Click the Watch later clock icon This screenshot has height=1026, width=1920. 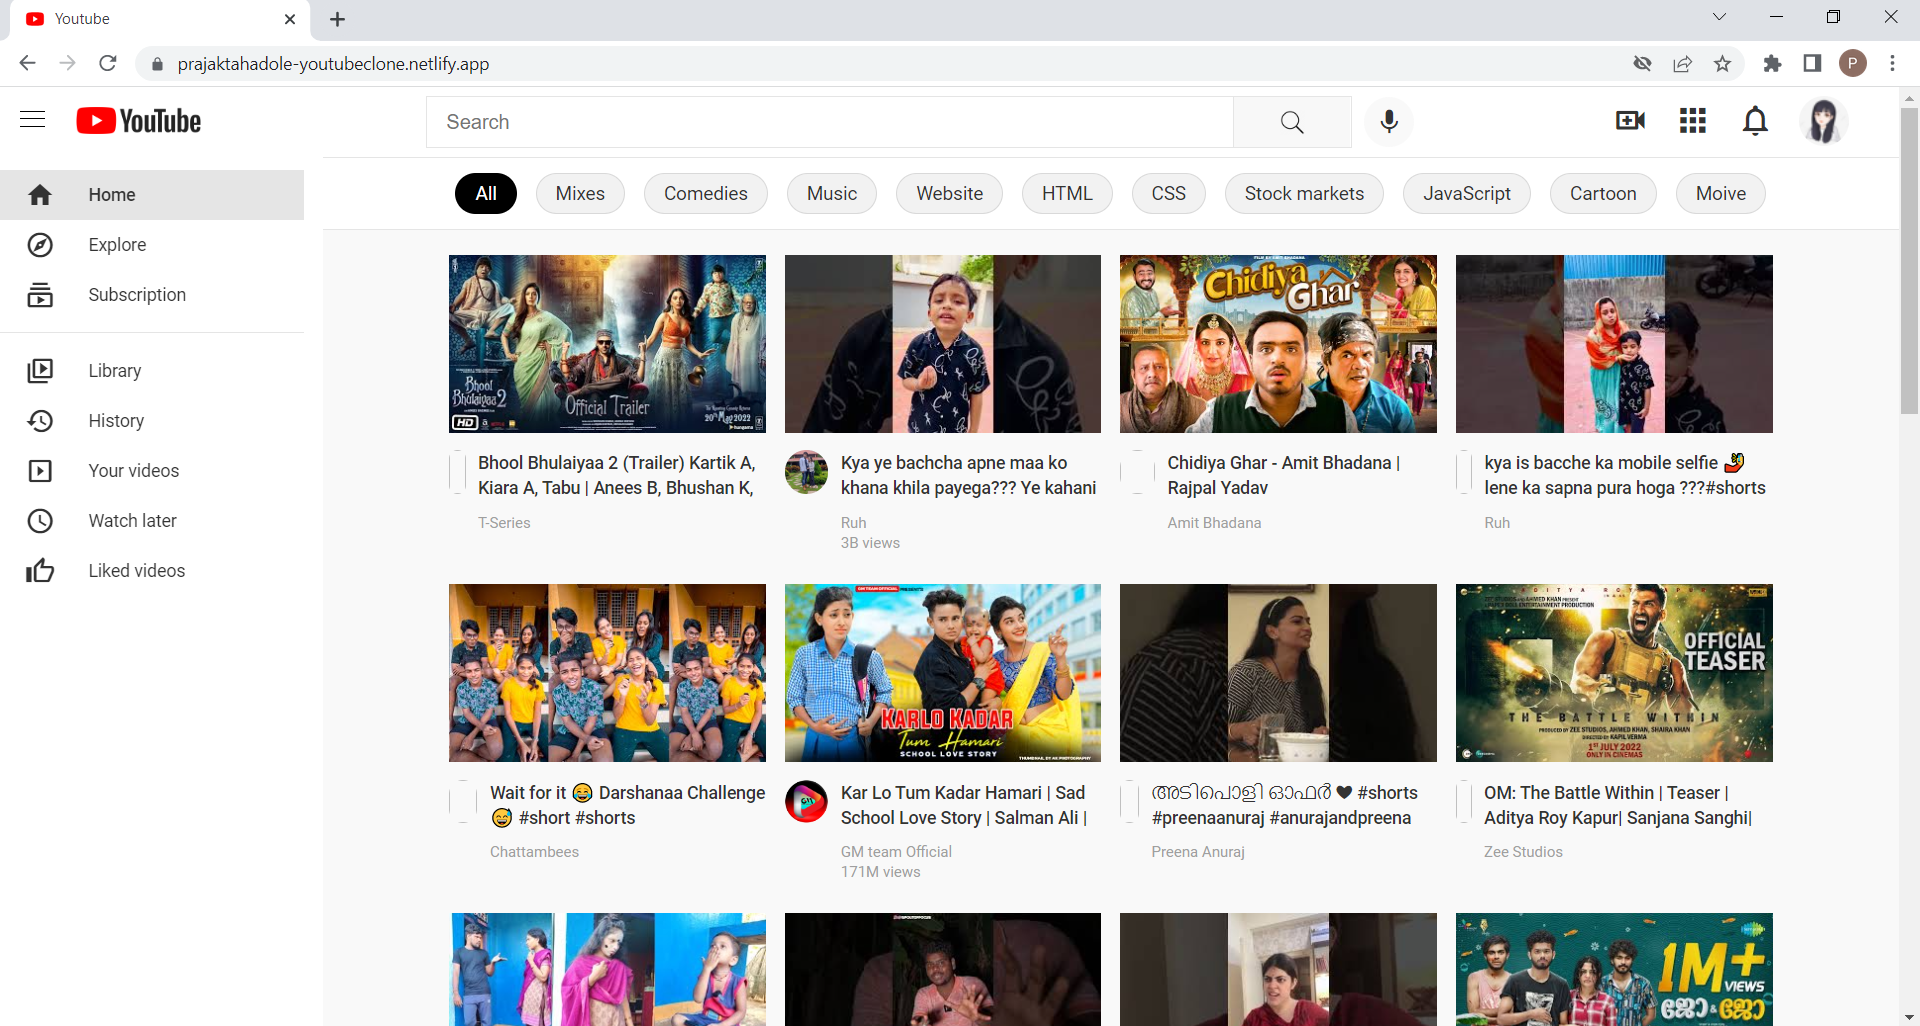pos(40,521)
